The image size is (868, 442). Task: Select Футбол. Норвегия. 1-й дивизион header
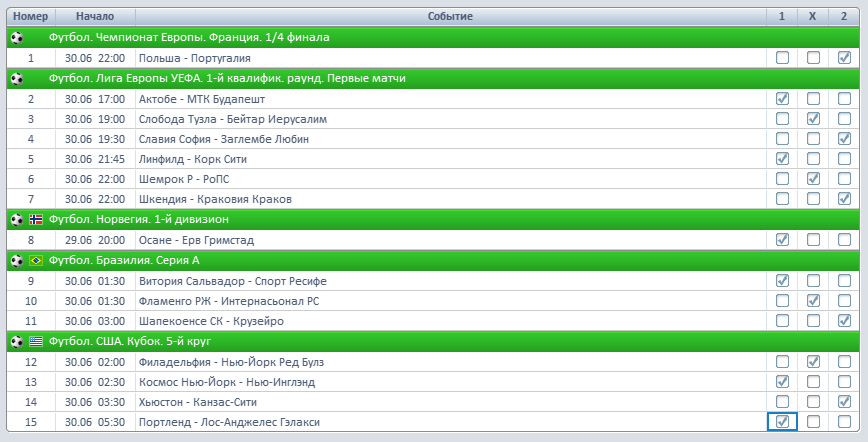pyautogui.click(x=433, y=219)
